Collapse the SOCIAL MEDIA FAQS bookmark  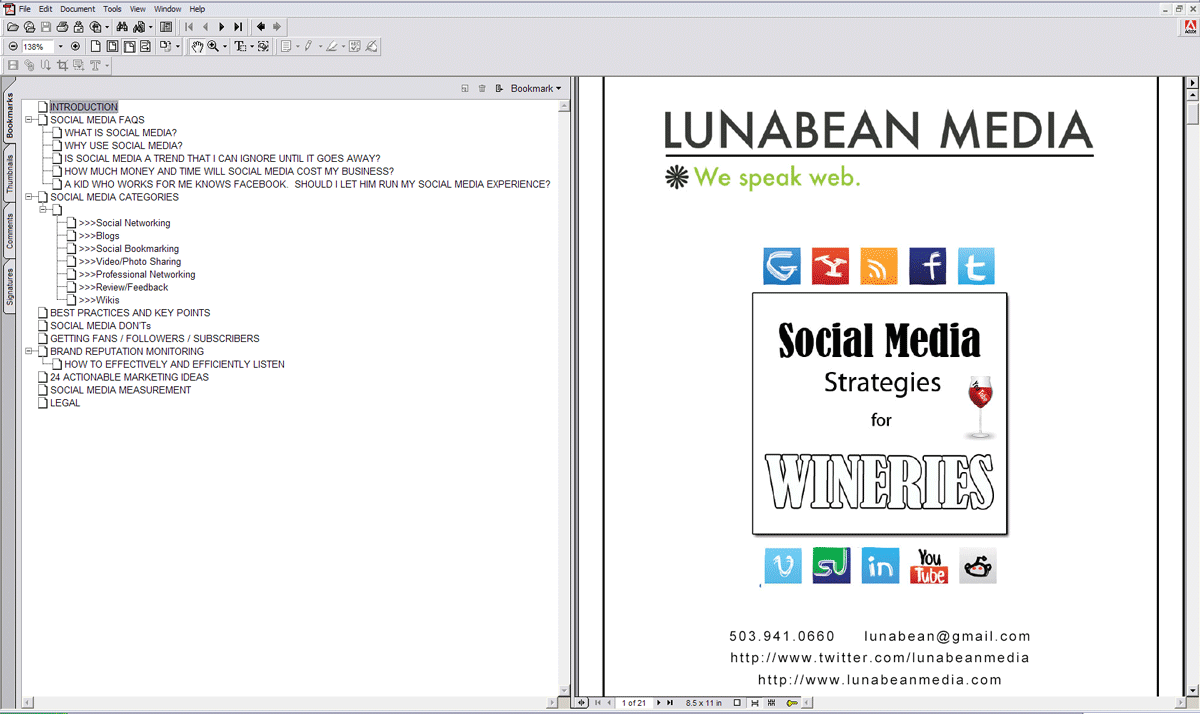pos(29,120)
